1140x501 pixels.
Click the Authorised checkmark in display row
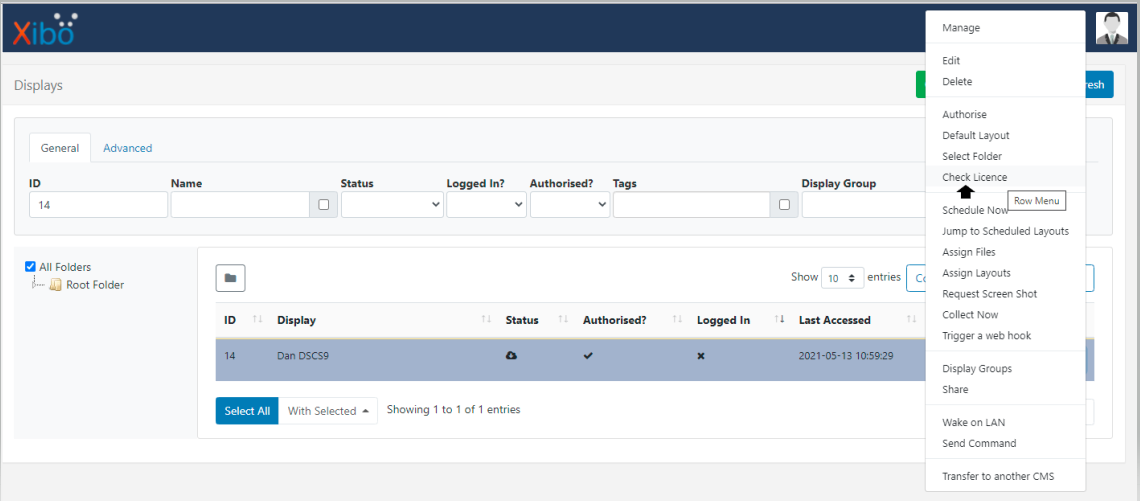click(588, 356)
